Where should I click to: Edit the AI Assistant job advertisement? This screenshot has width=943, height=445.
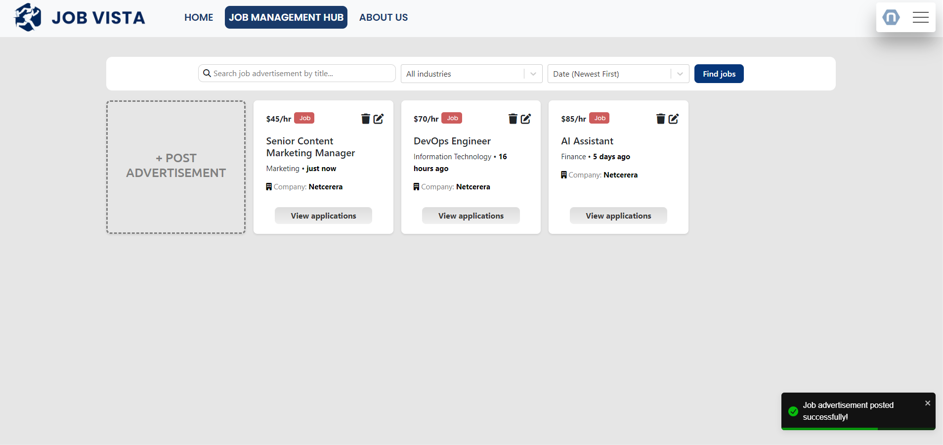(674, 119)
